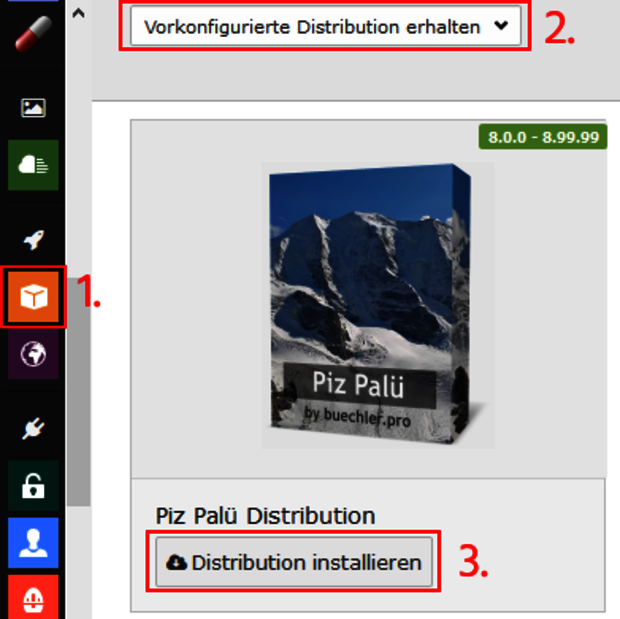Click the globe icon in sidebar
Screen dimensions: 620x619
pyautogui.click(x=33, y=354)
